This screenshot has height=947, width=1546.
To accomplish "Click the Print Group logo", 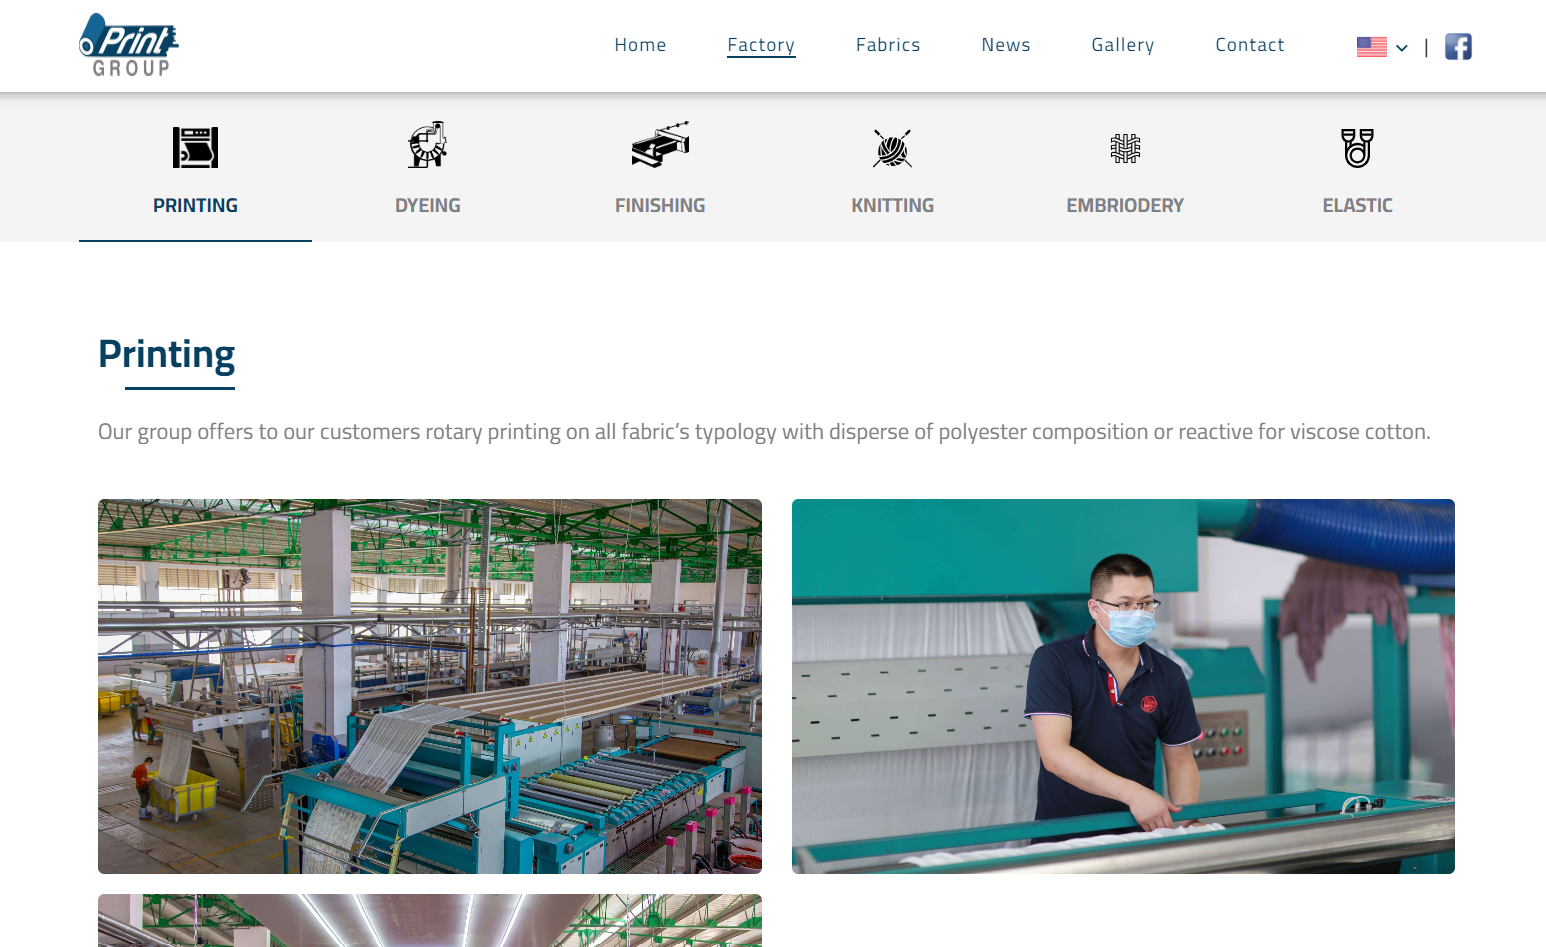I will [x=129, y=46].
